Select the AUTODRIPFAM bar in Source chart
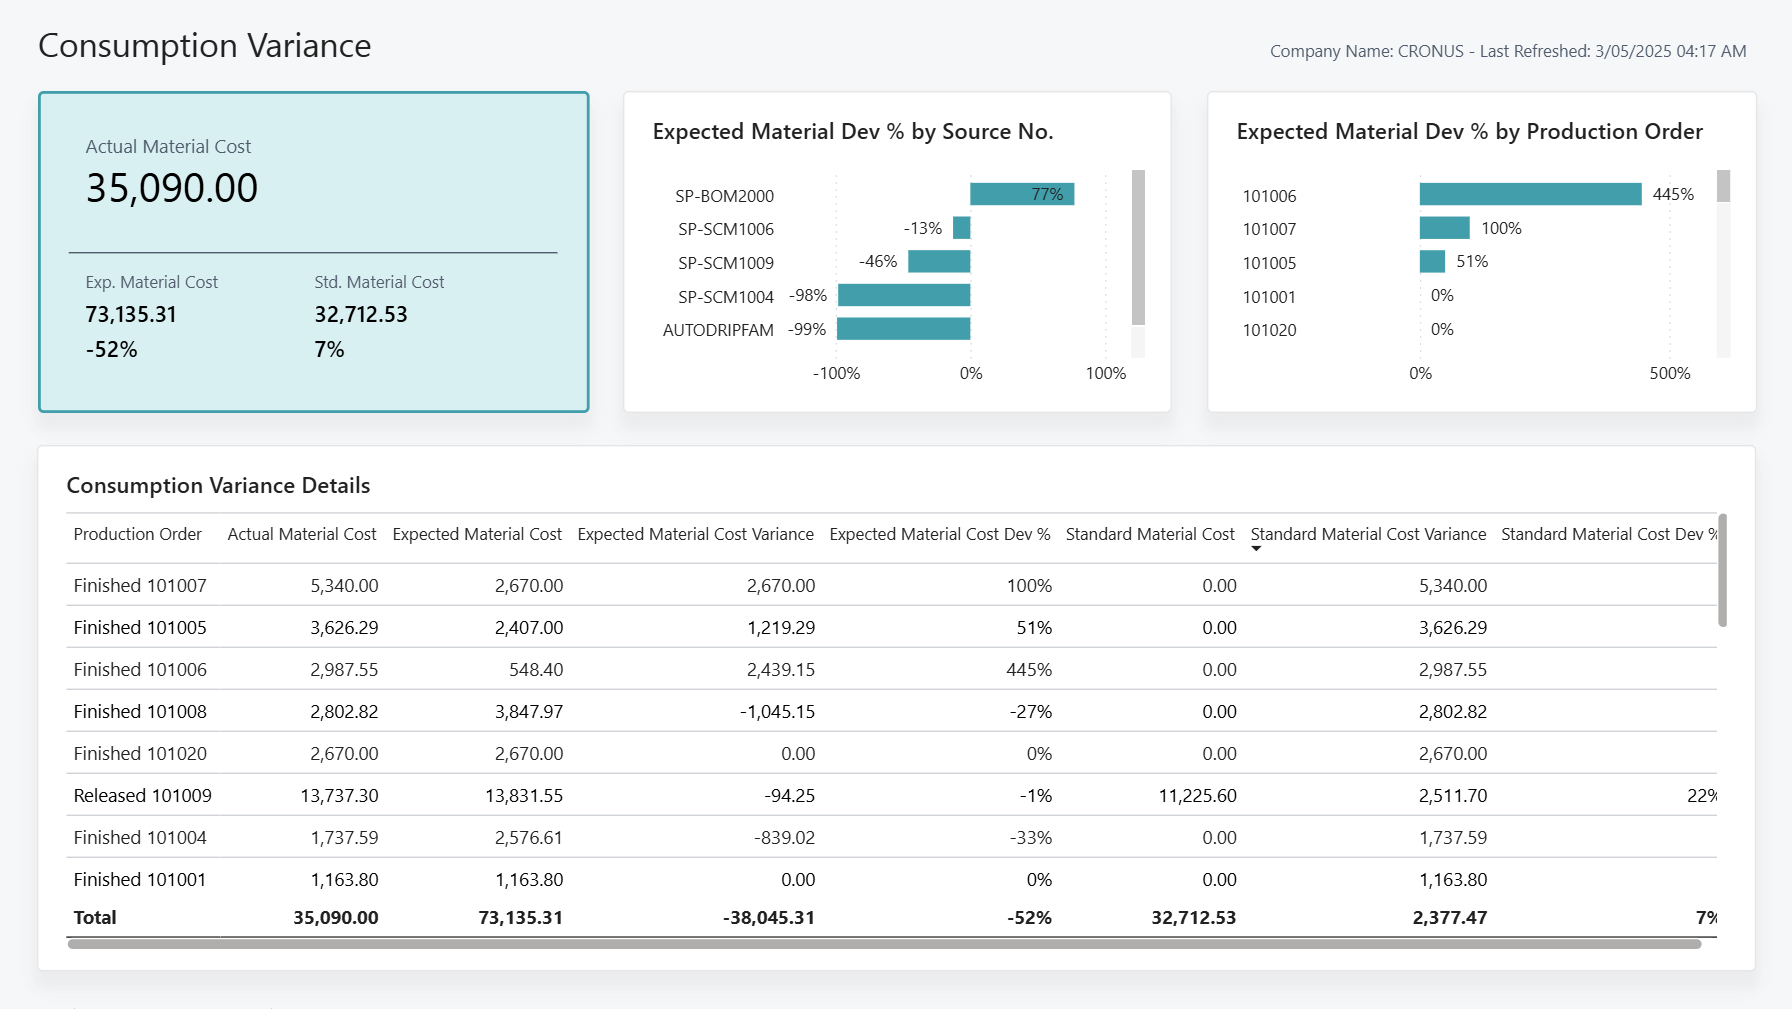1792x1009 pixels. (903, 329)
